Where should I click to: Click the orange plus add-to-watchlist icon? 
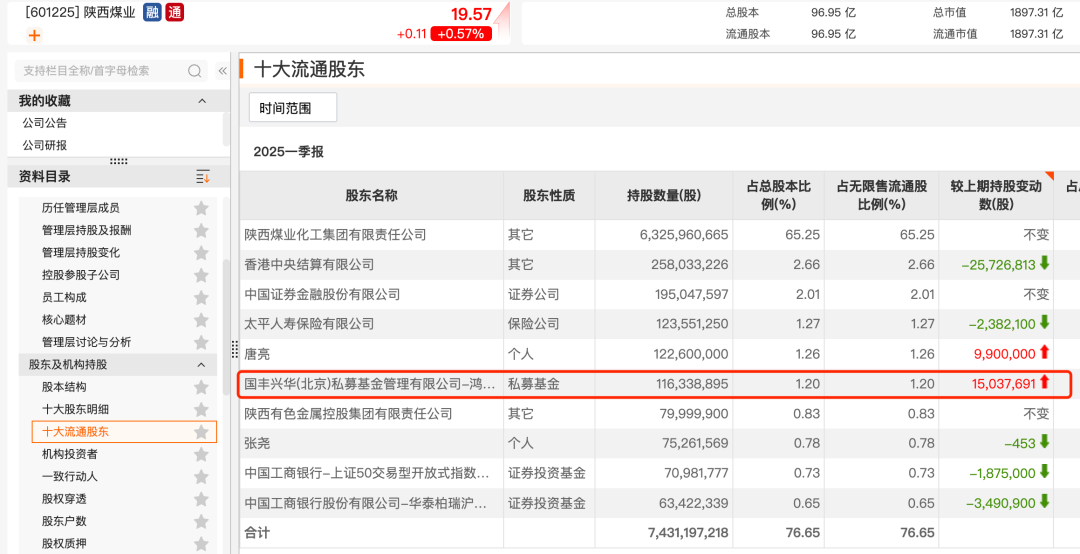point(34,35)
